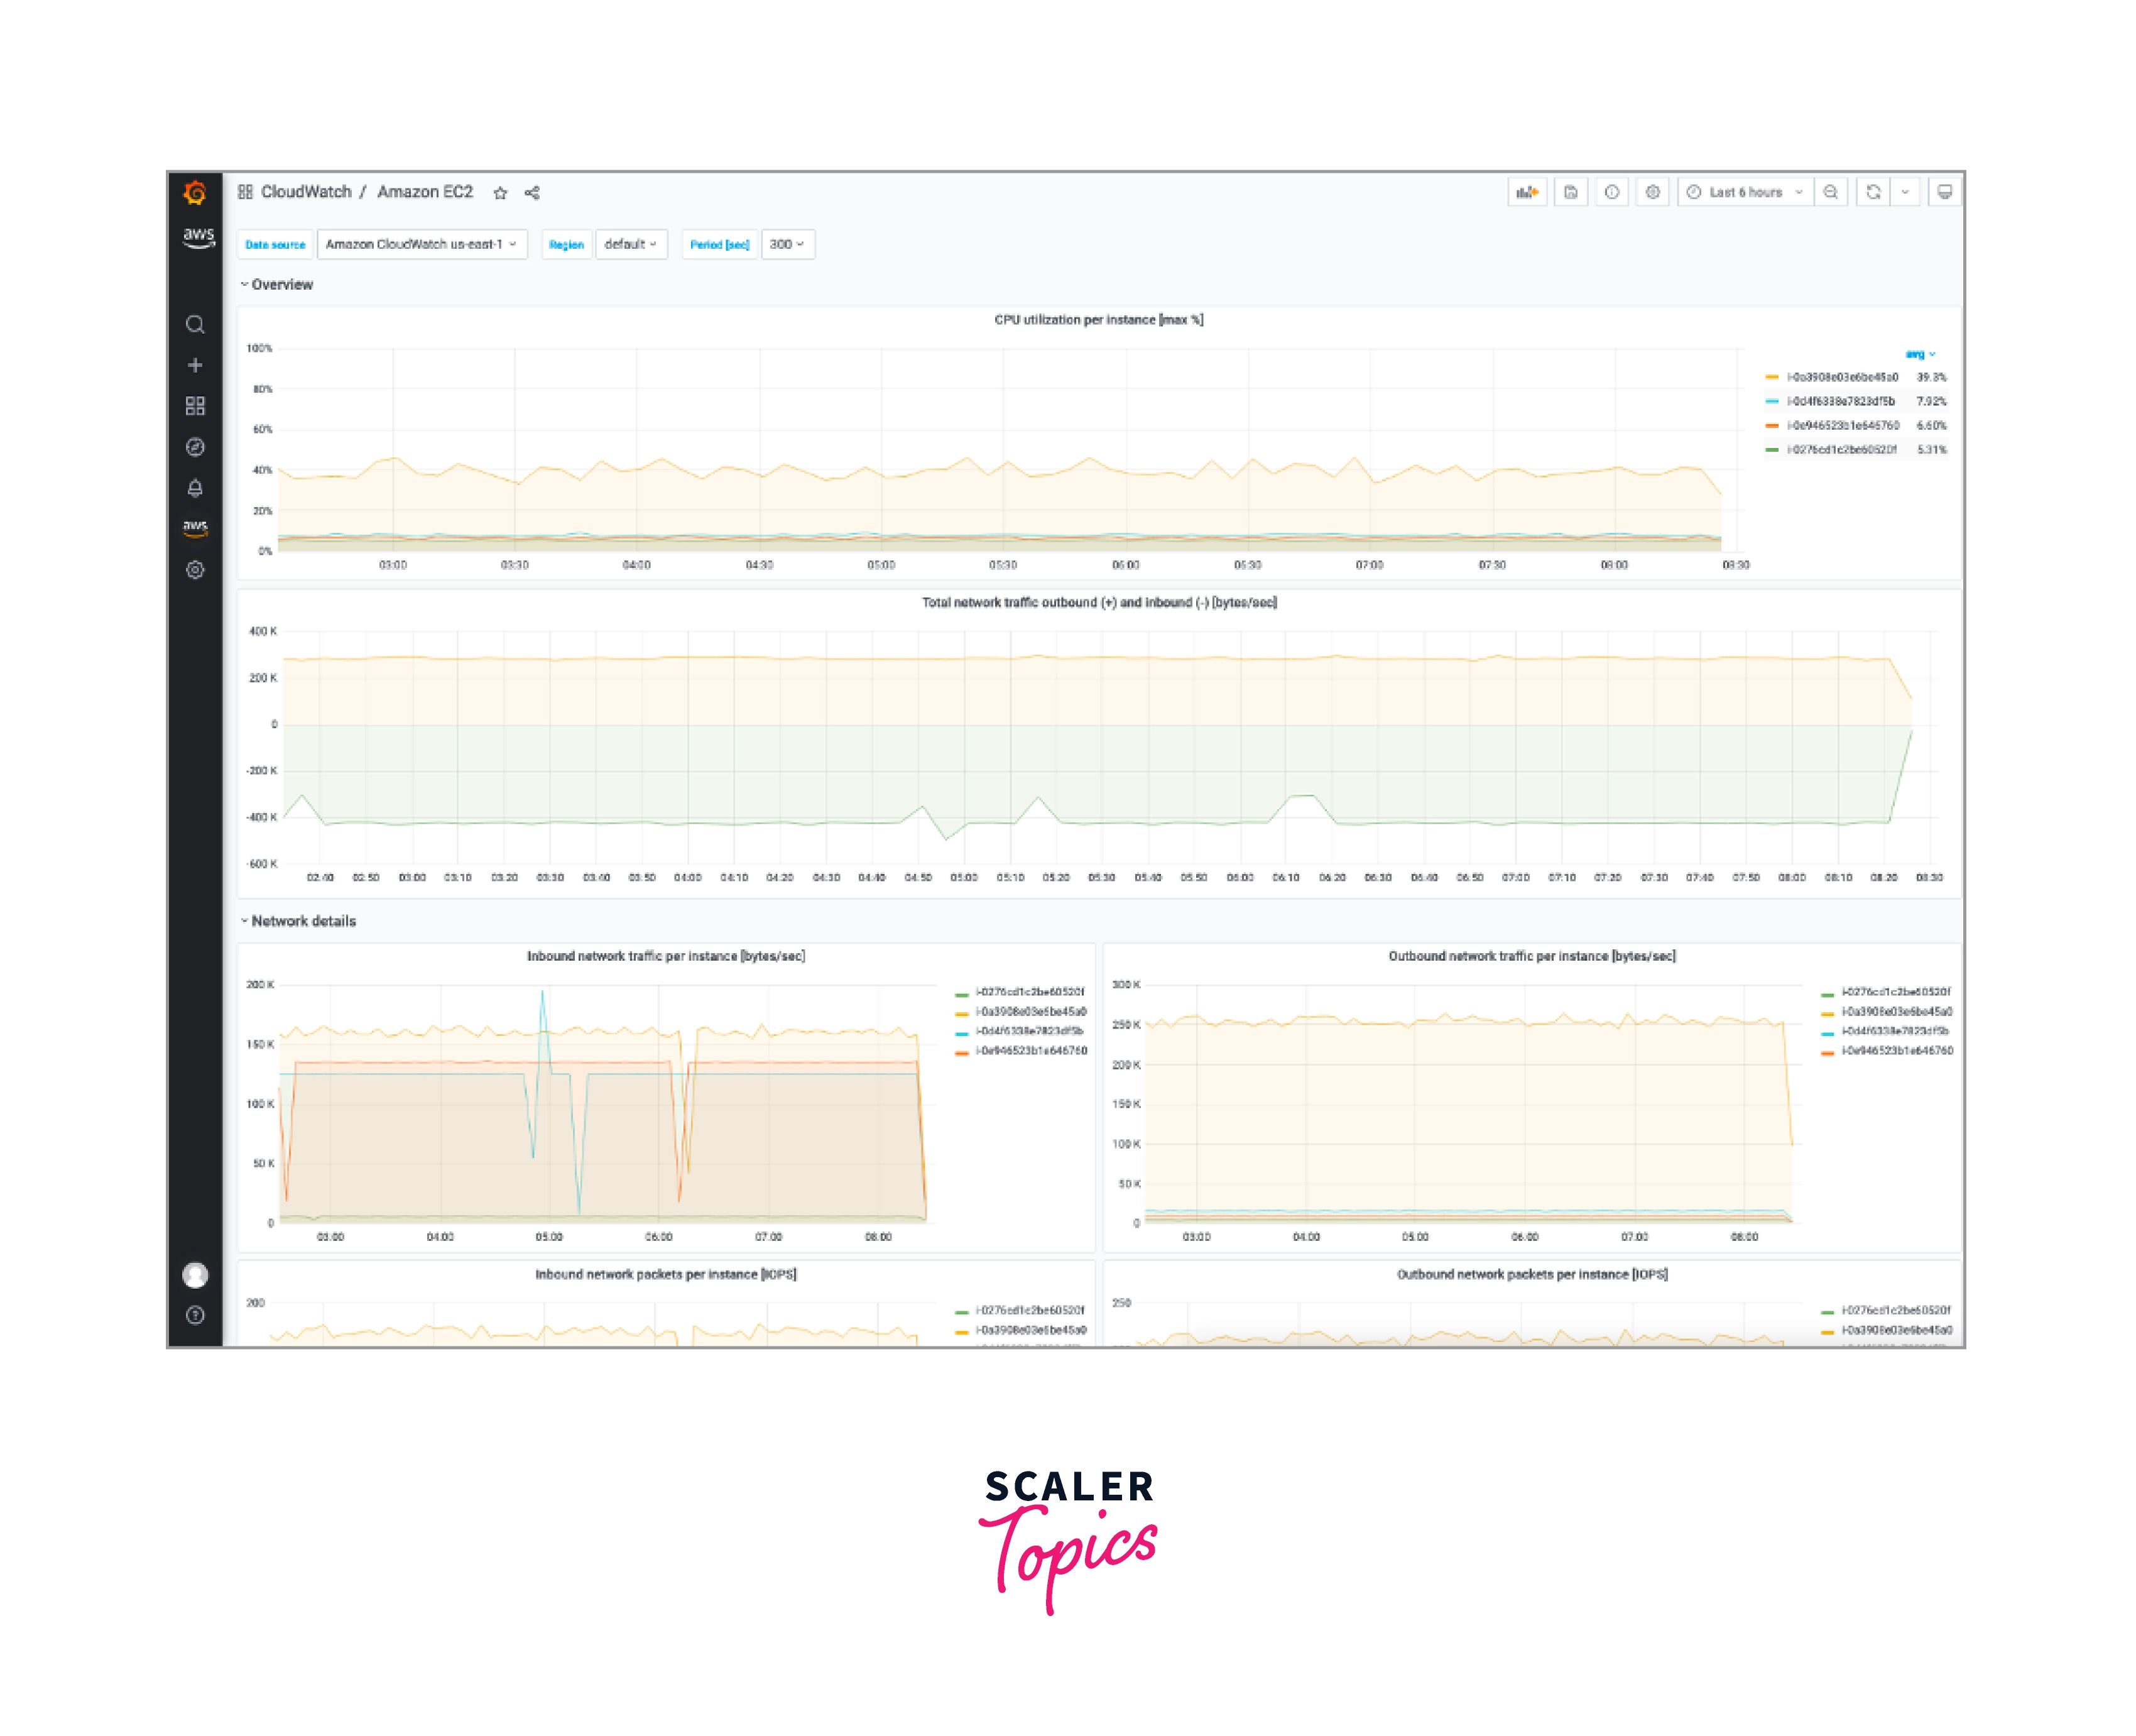Open the search dashboards icon
Viewport: 2136px width, 1736px height.
pyautogui.click(x=195, y=325)
